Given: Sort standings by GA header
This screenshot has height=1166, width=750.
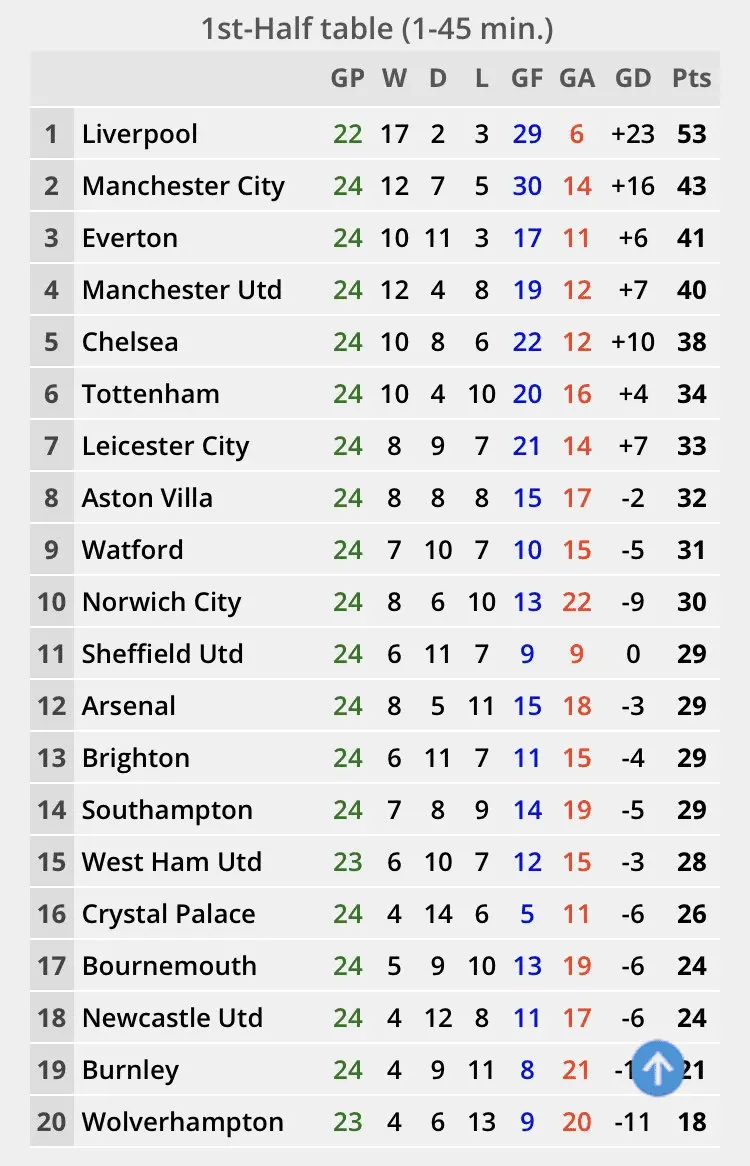Looking at the screenshot, I should [577, 79].
